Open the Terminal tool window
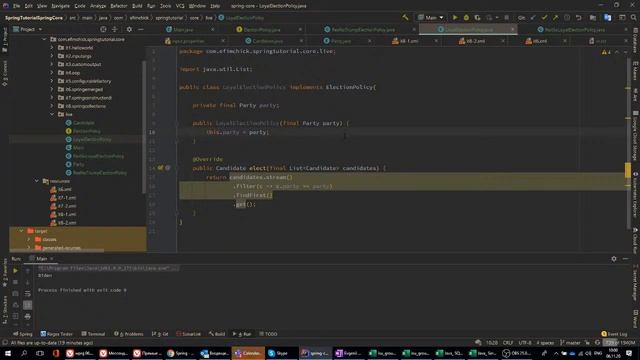Image resolution: width=640 pixels, height=360 pixels. pyautogui.click(x=93, y=334)
